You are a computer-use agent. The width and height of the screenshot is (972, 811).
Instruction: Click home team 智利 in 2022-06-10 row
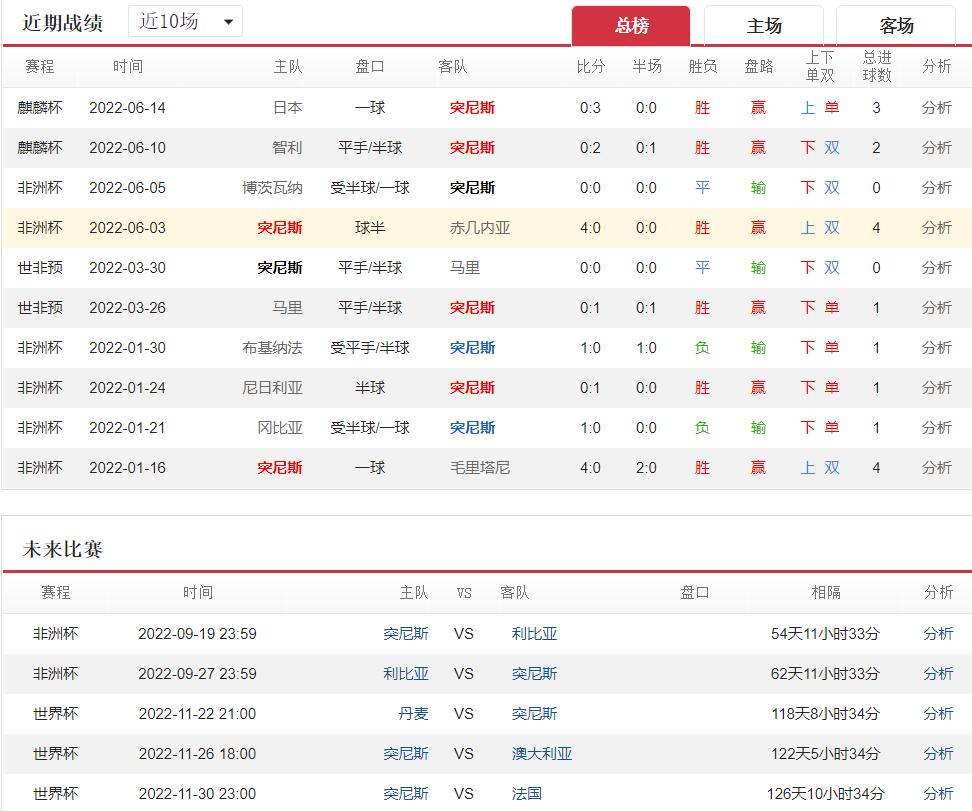coord(288,148)
